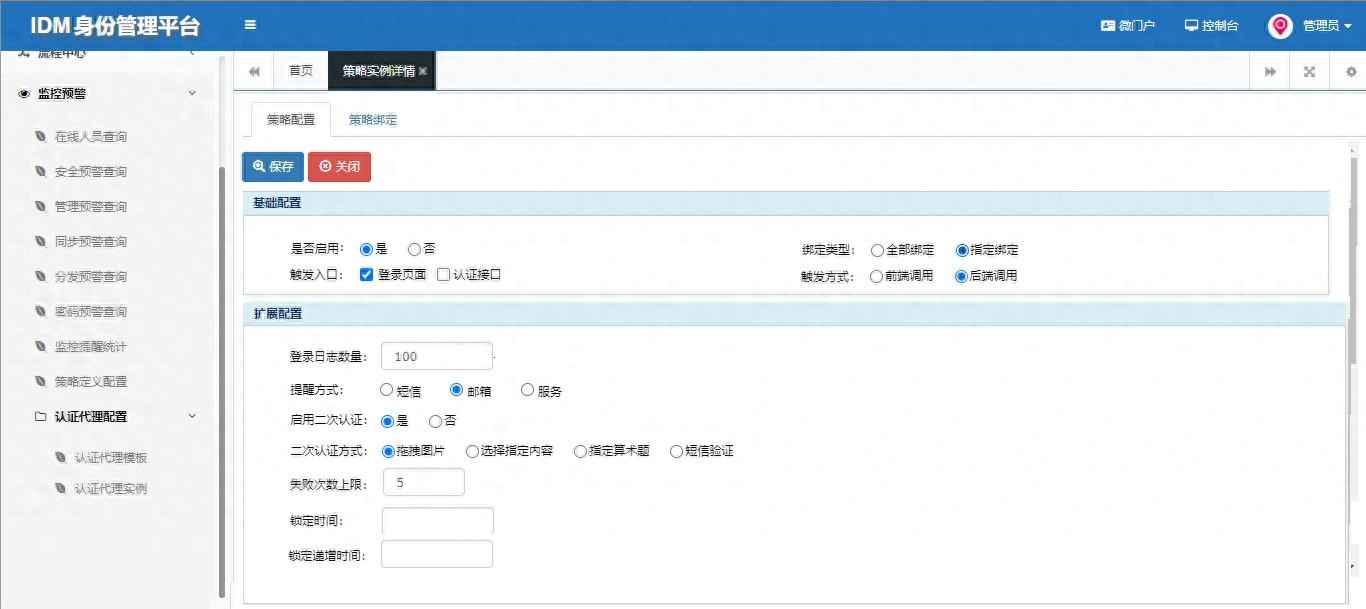The height and width of the screenshot is (609, 1366).
Task: Toggle the hamburger menu icon in header
Action: click(250, 25)
